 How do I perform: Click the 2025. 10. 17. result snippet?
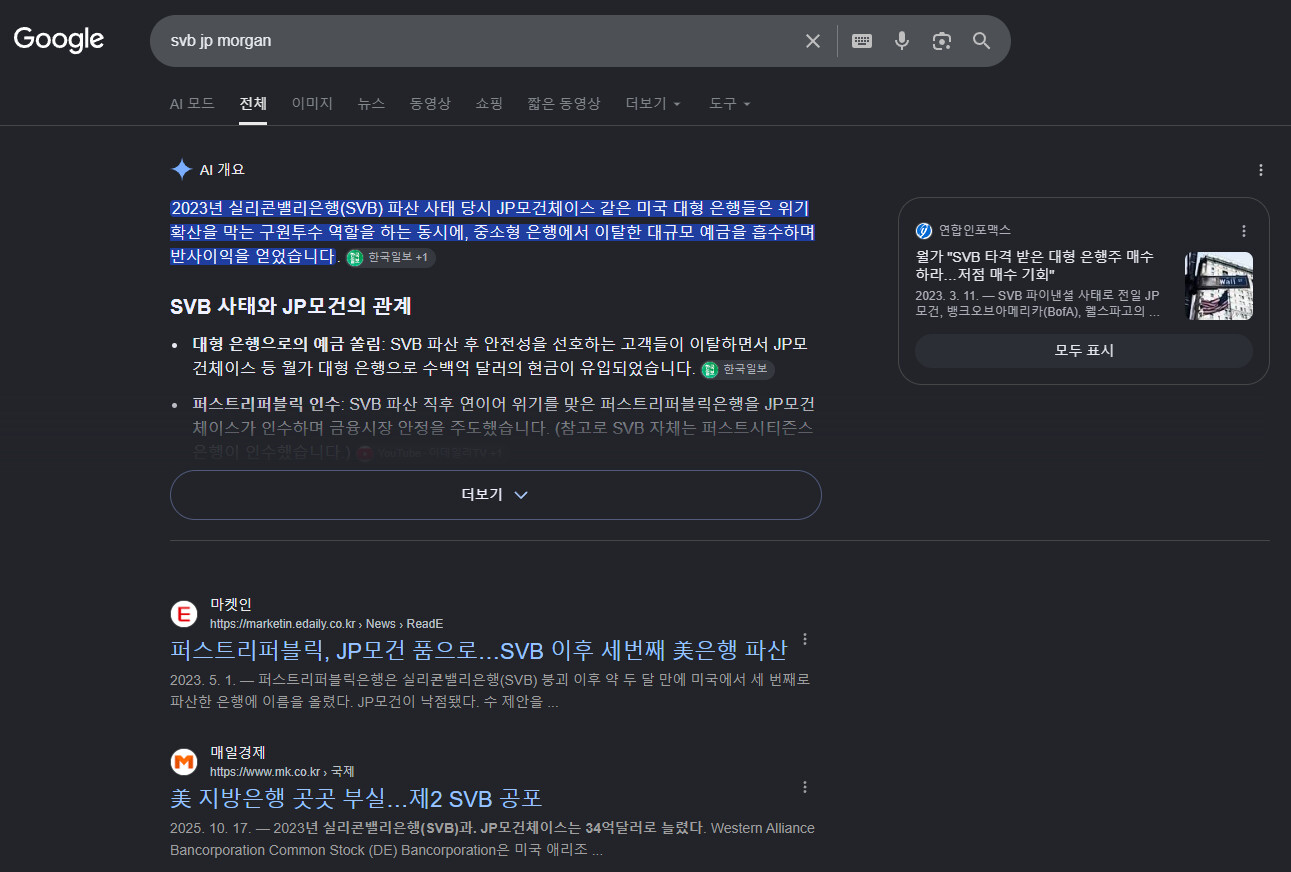[x=492, y=839]
